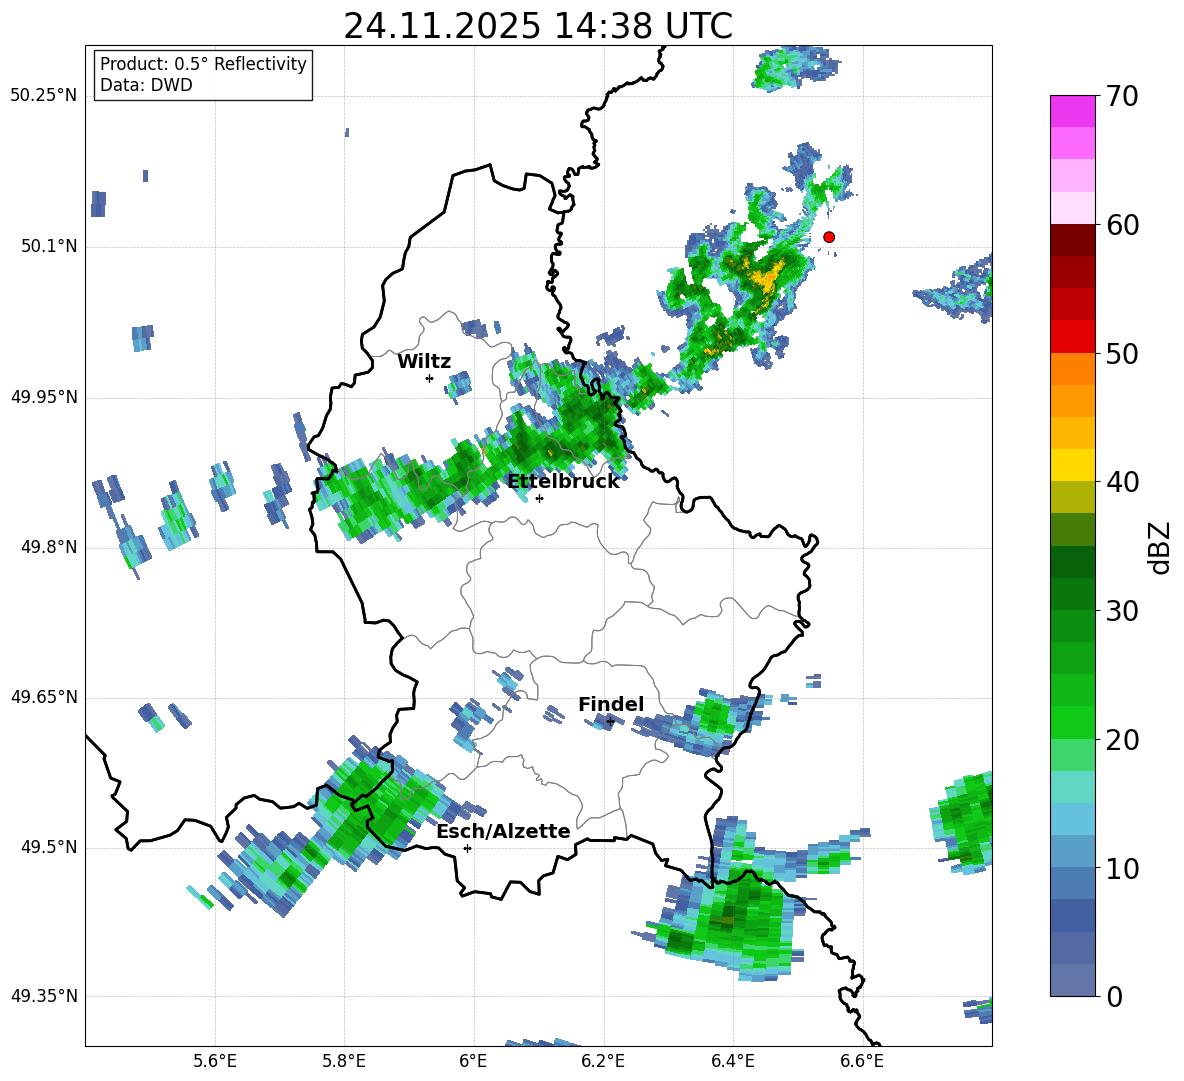Click the 5.8°E longitude label
Viewport: 1184px width, 1081px height.
344,1061
